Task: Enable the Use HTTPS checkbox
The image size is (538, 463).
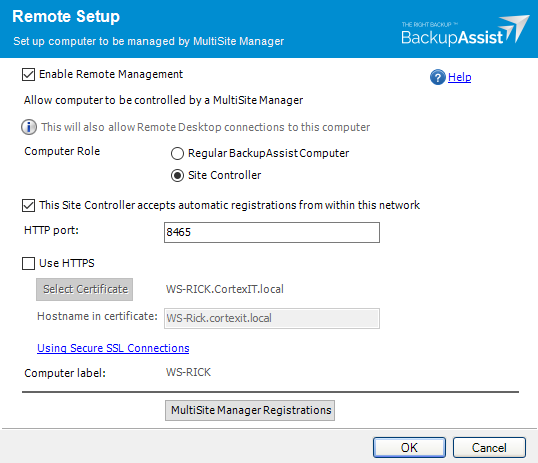Action: tap(28, 264)
